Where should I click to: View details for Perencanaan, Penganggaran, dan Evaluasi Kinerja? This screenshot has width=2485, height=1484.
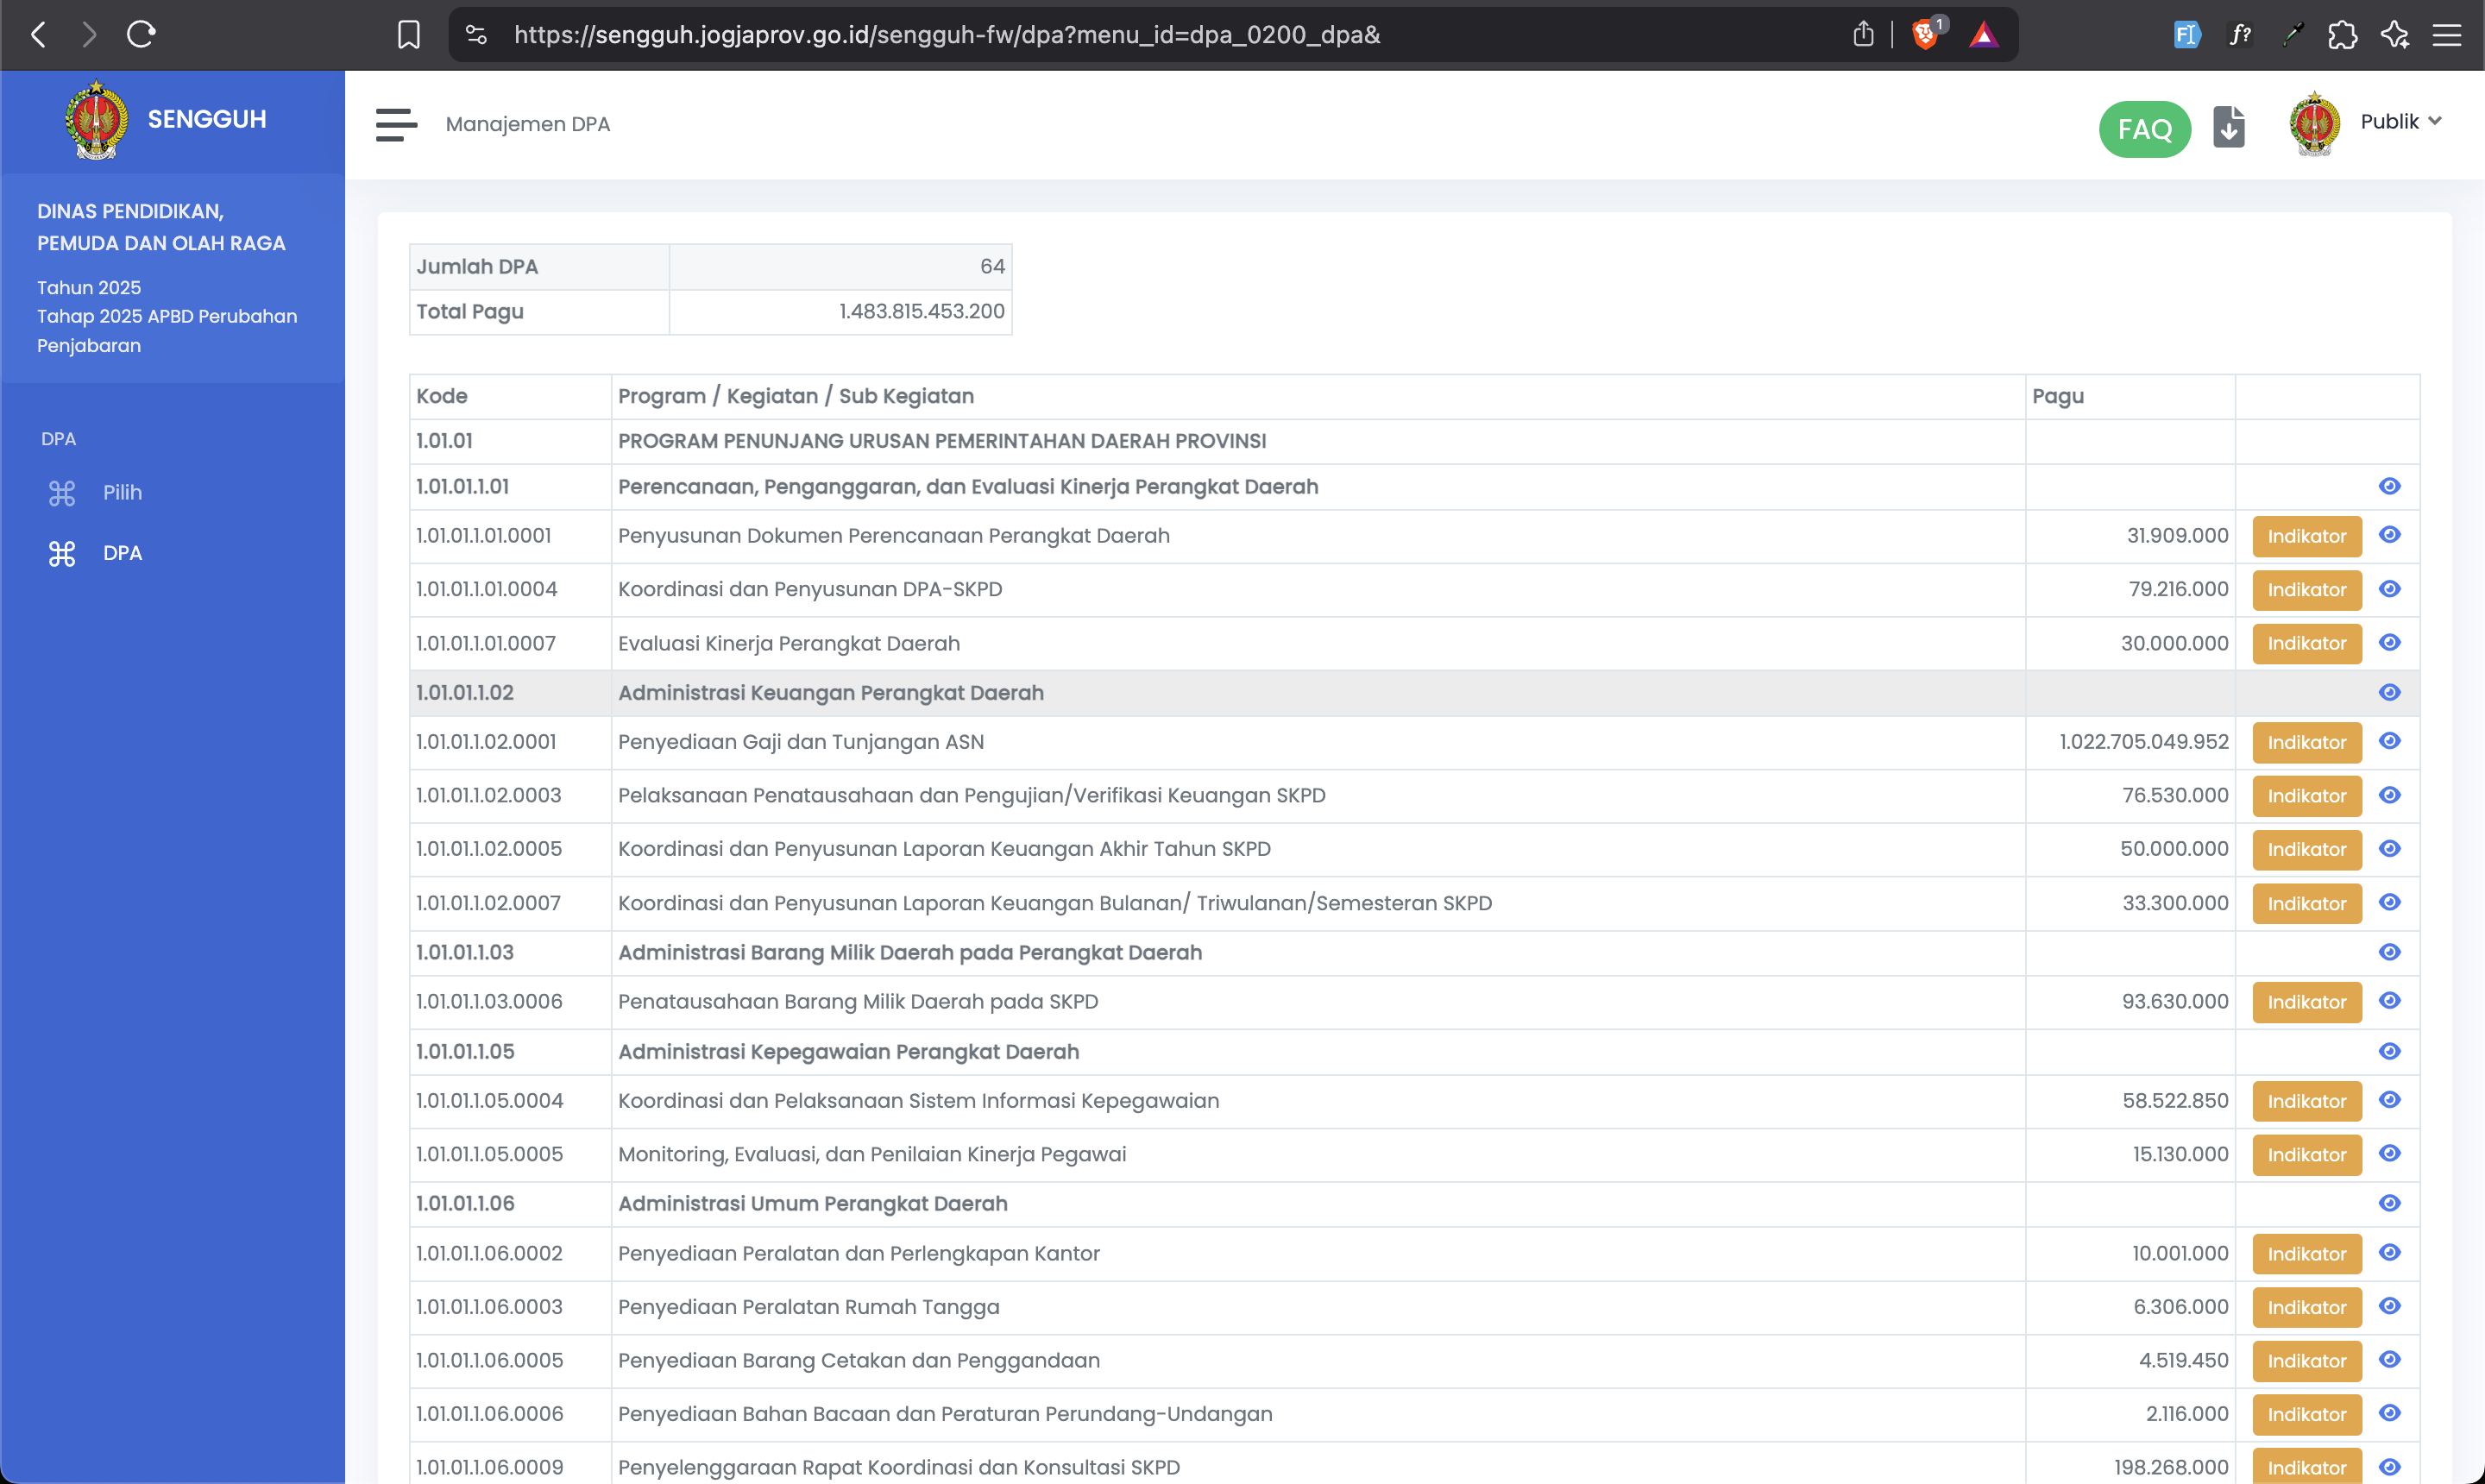point(2389,486)
